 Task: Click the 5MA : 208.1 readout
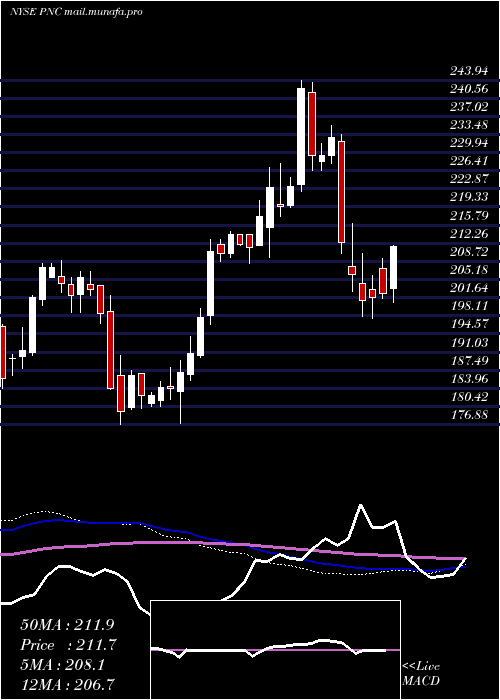click(63, 665)
